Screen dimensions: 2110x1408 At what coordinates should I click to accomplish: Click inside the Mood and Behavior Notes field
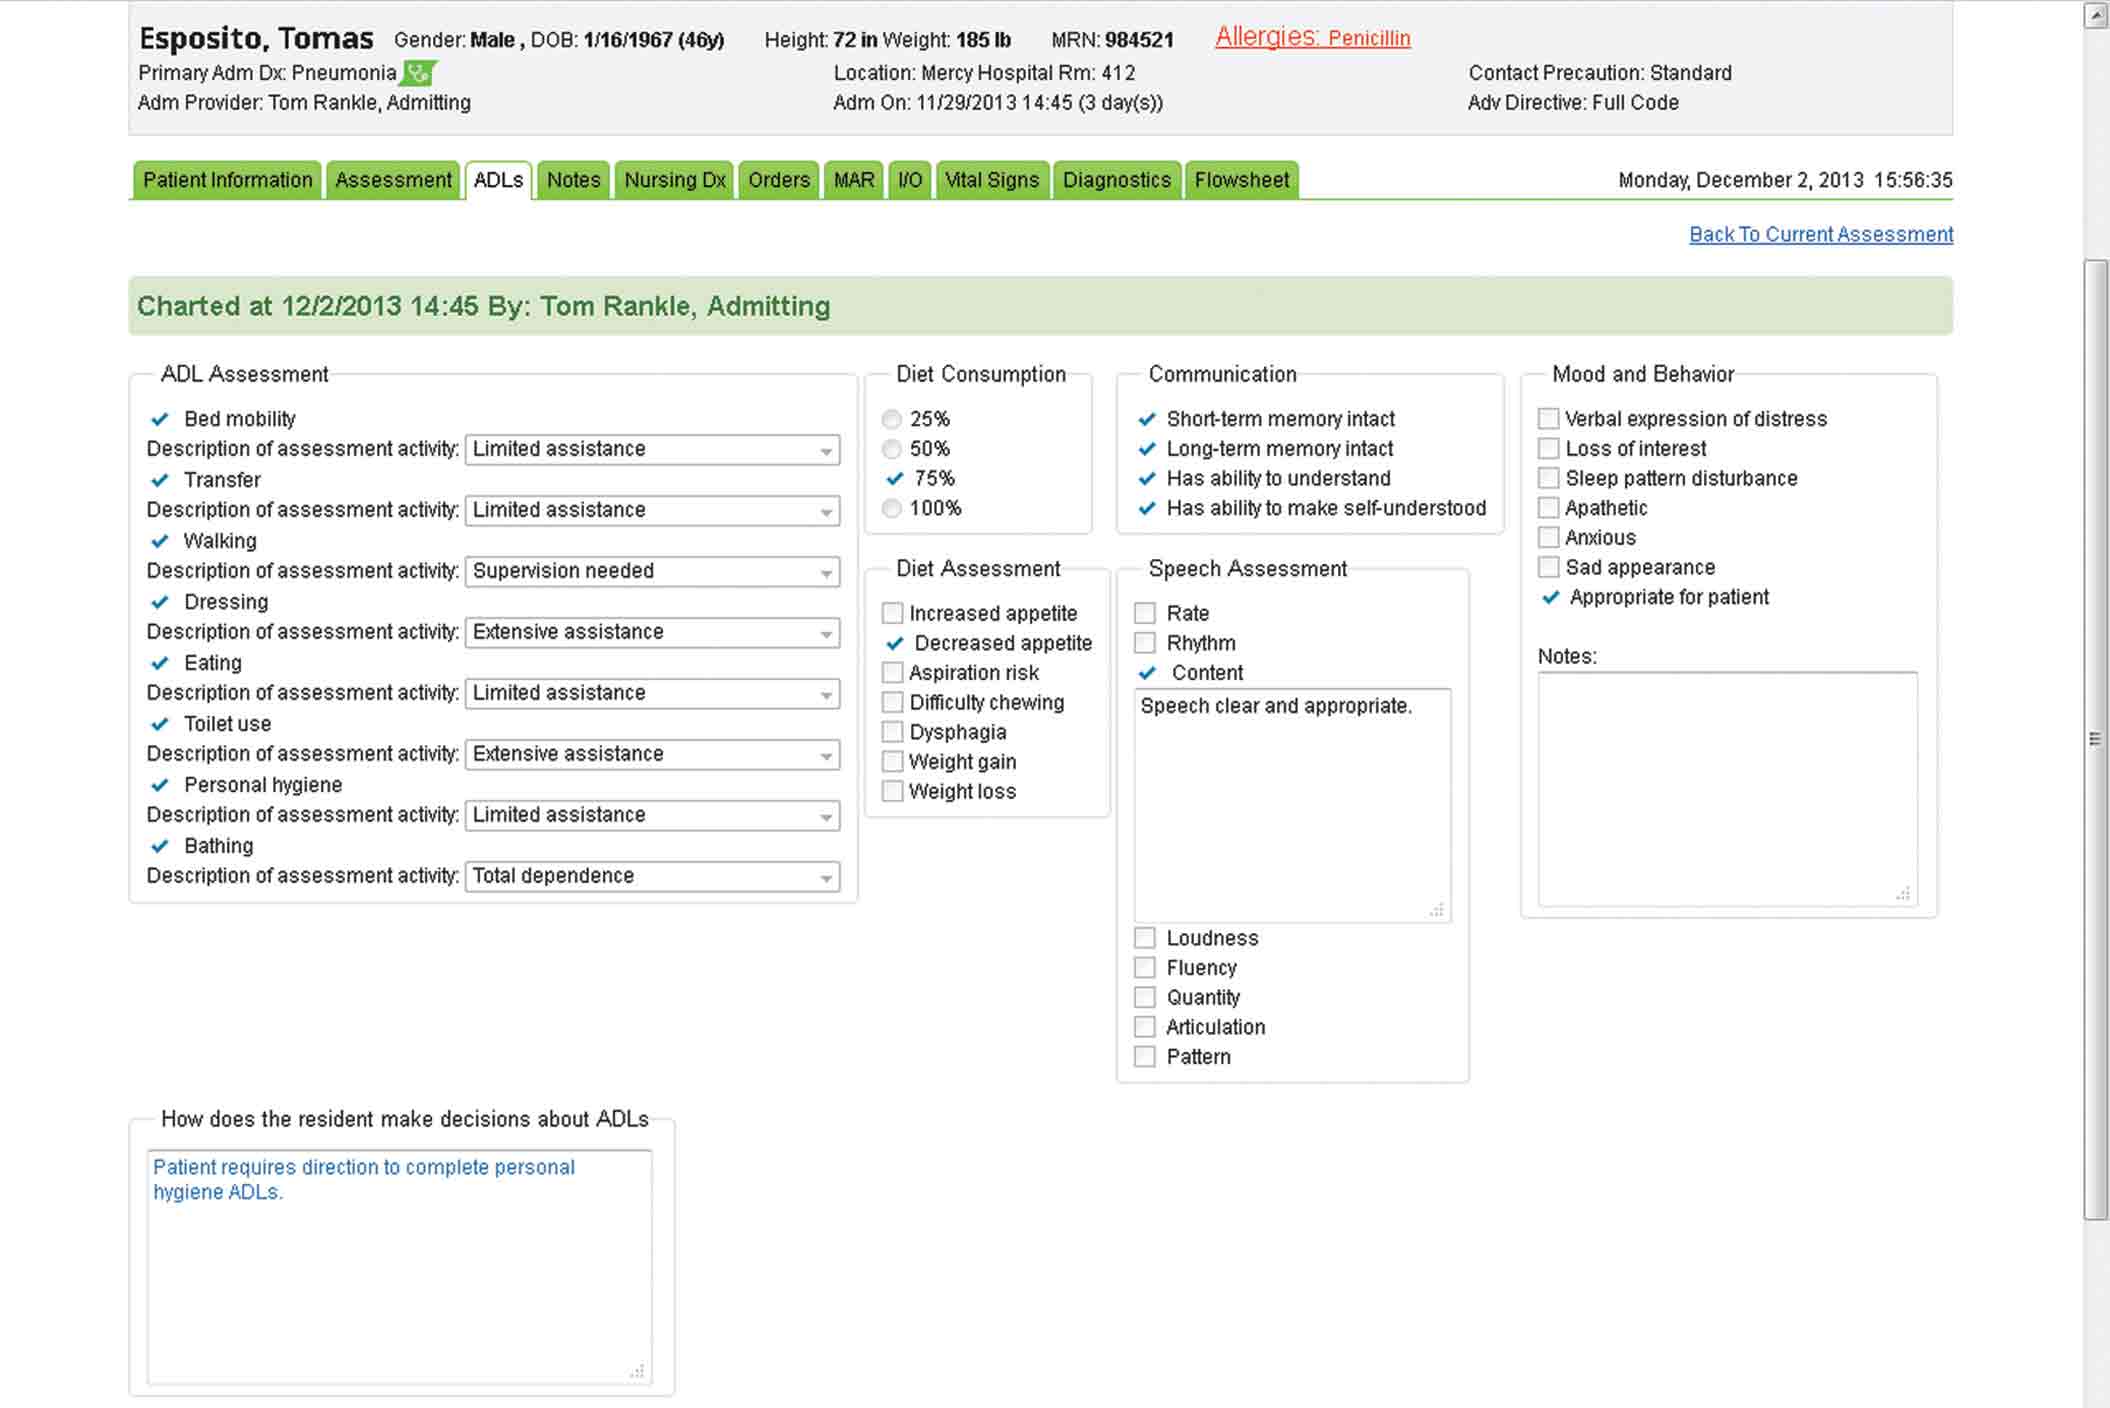click(1727, 789)
